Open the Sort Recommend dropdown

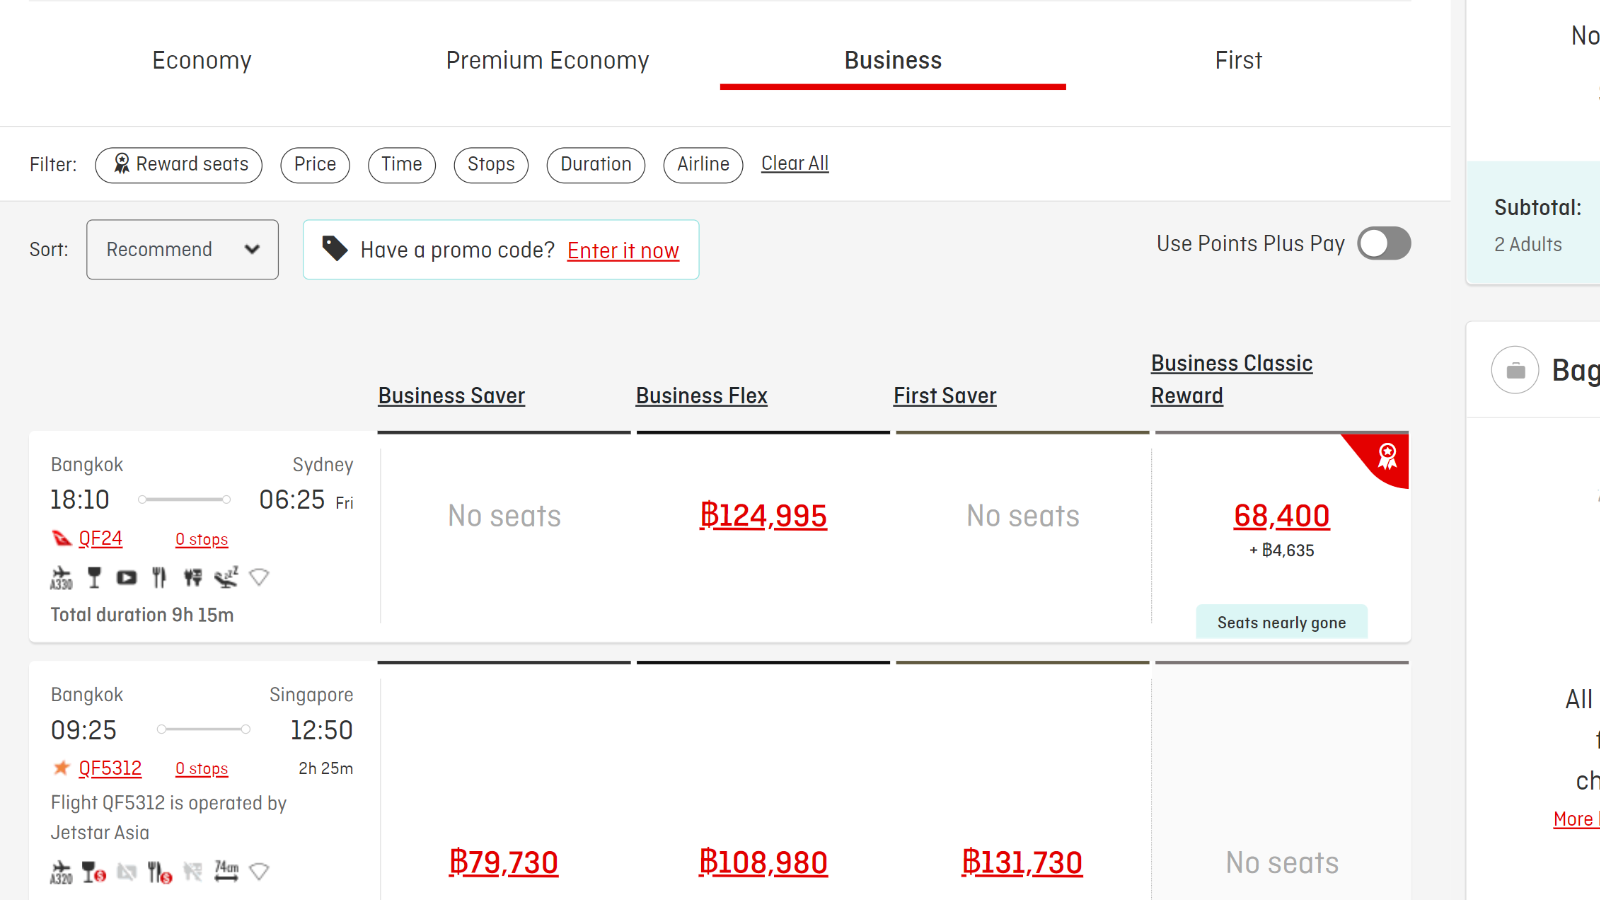point(182,249)
